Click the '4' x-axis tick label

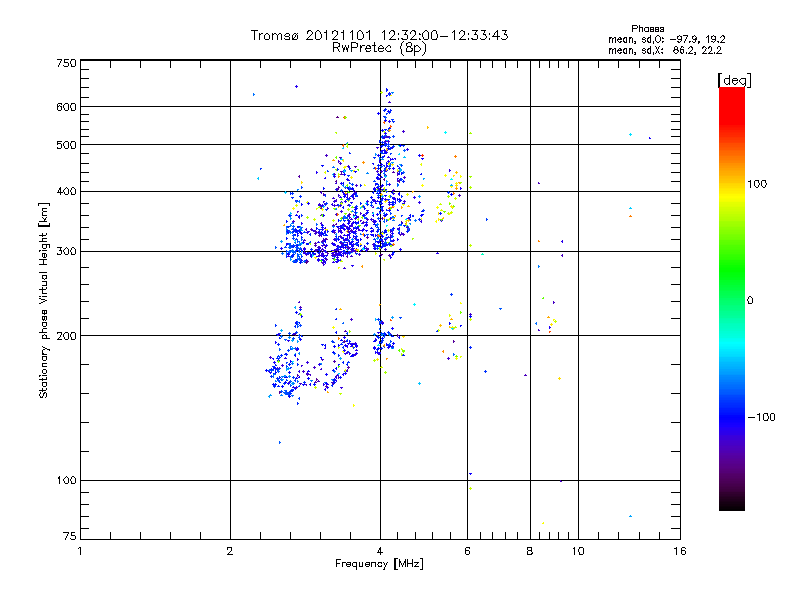(x=380, y=551)
